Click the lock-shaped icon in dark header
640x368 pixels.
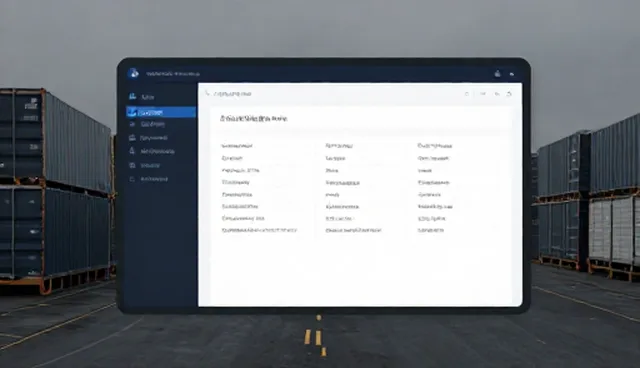point(497,74)
